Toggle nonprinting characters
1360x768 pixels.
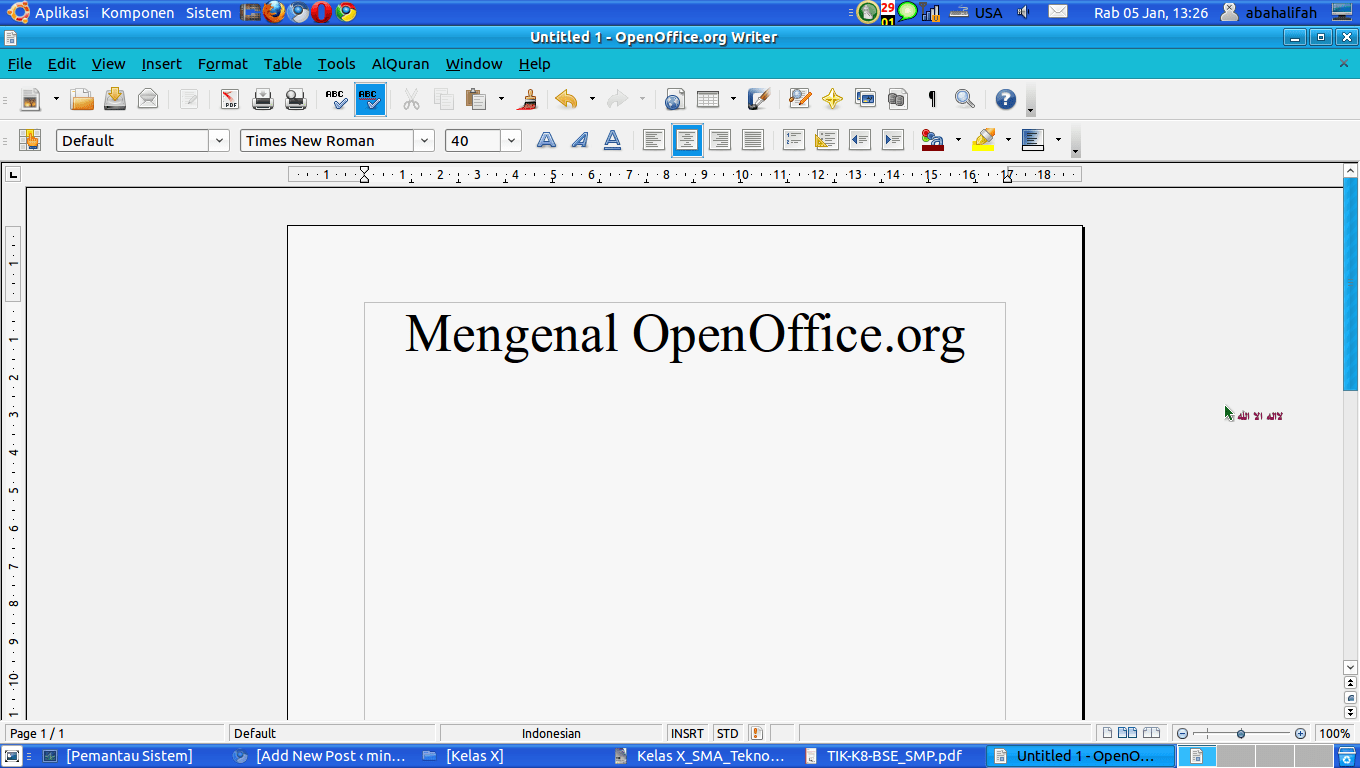click(x=932, y=99)
